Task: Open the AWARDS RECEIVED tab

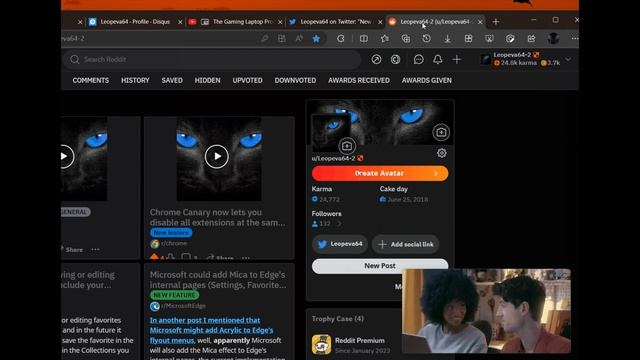Action: [x=359, y=80]
